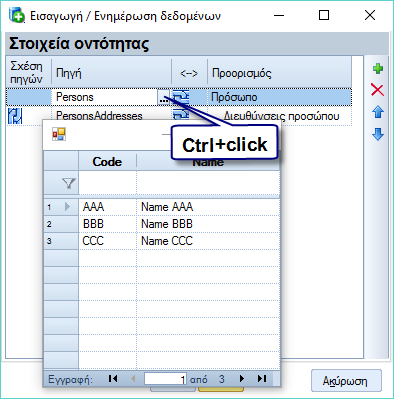This screenshot has width=394, height=399.
Task: Select the Name CCC cell
Action: point(208,241)
